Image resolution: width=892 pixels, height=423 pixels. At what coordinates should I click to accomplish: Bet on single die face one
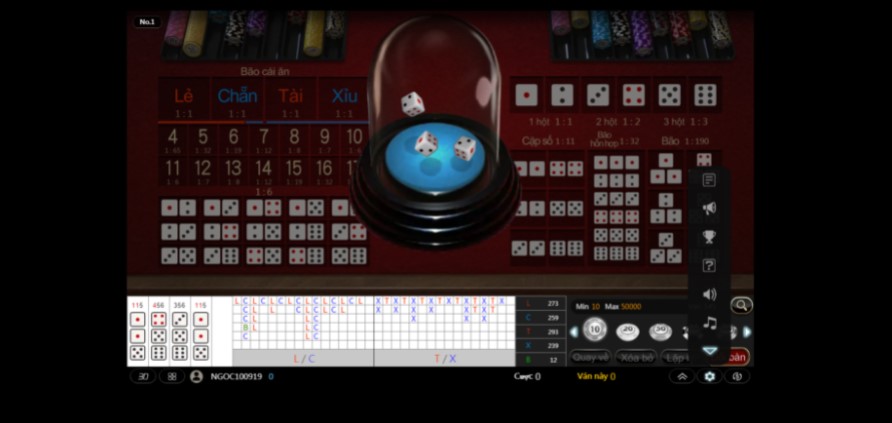[x=526, y=95]
